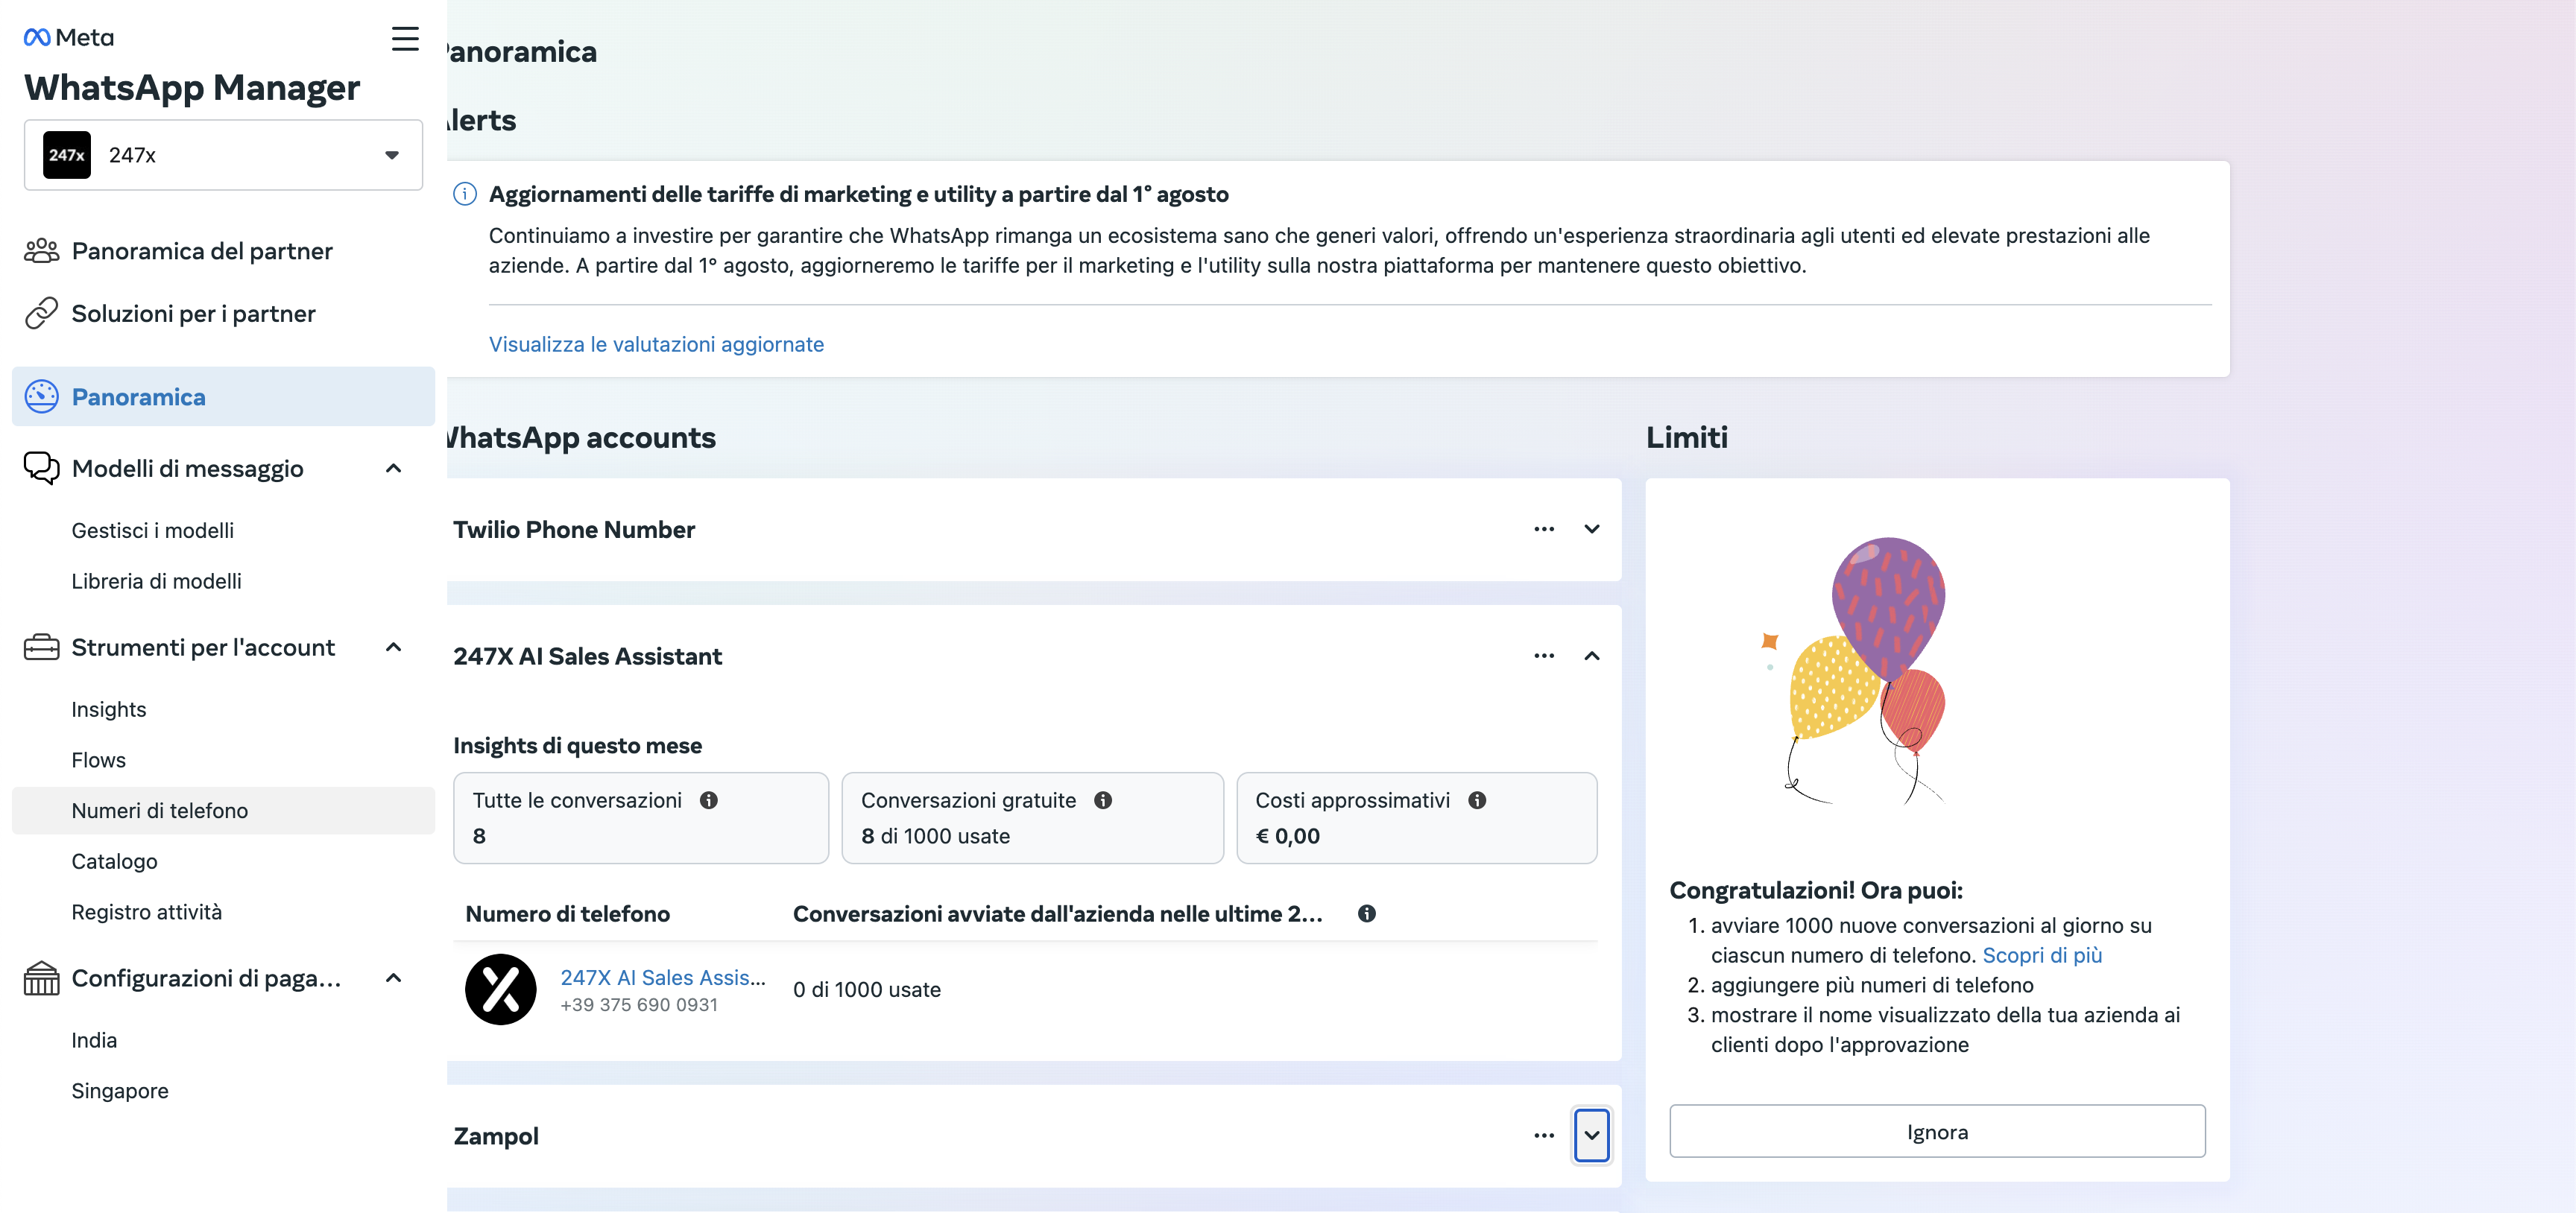
Task: Expand the Zampol account
Action: coord(1592,1135)
